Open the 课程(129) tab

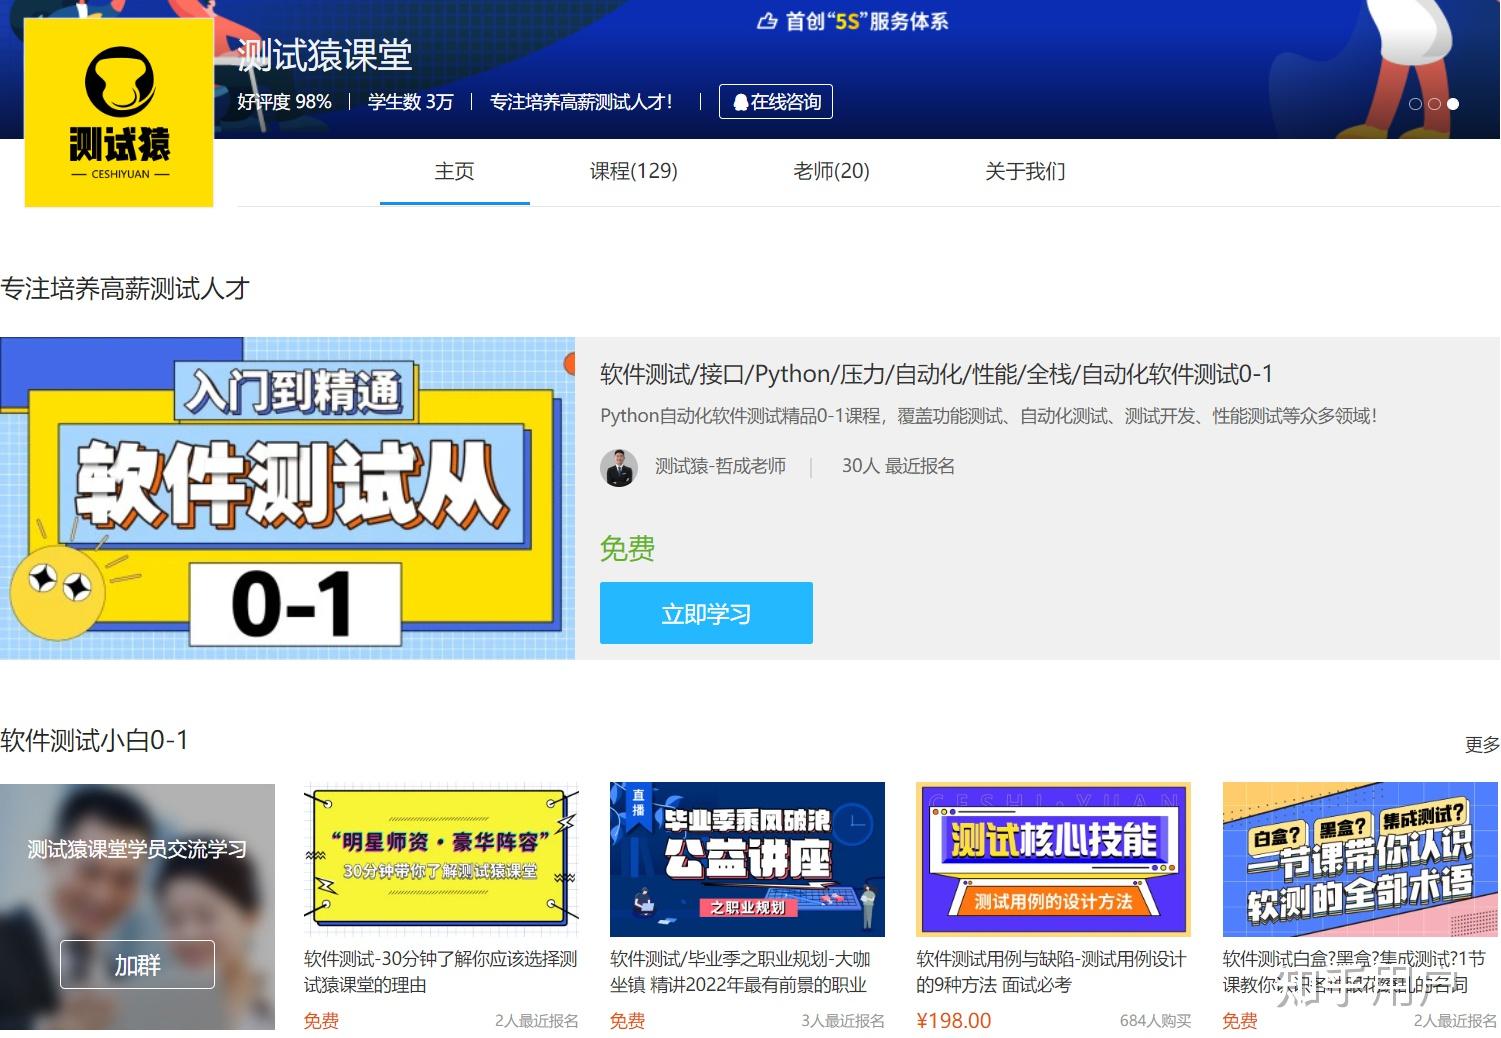(634, 171)
